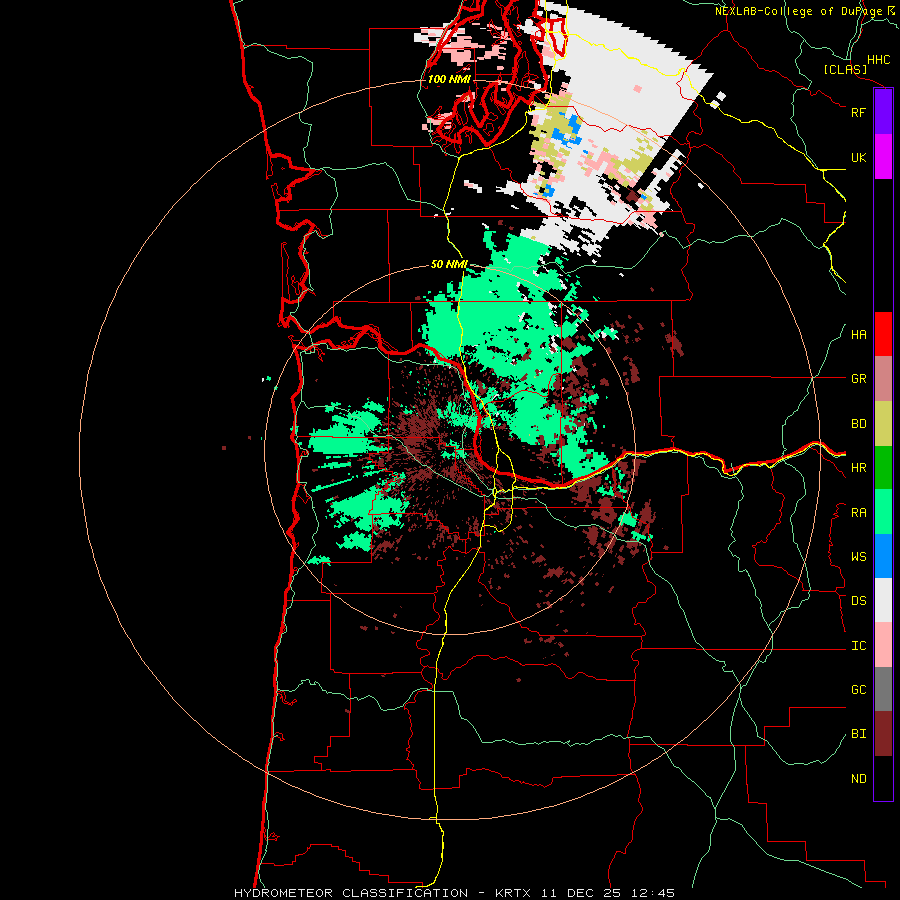The image size is (900, 900).
Task: Click the GR legend color block
Action: point(883,379)
